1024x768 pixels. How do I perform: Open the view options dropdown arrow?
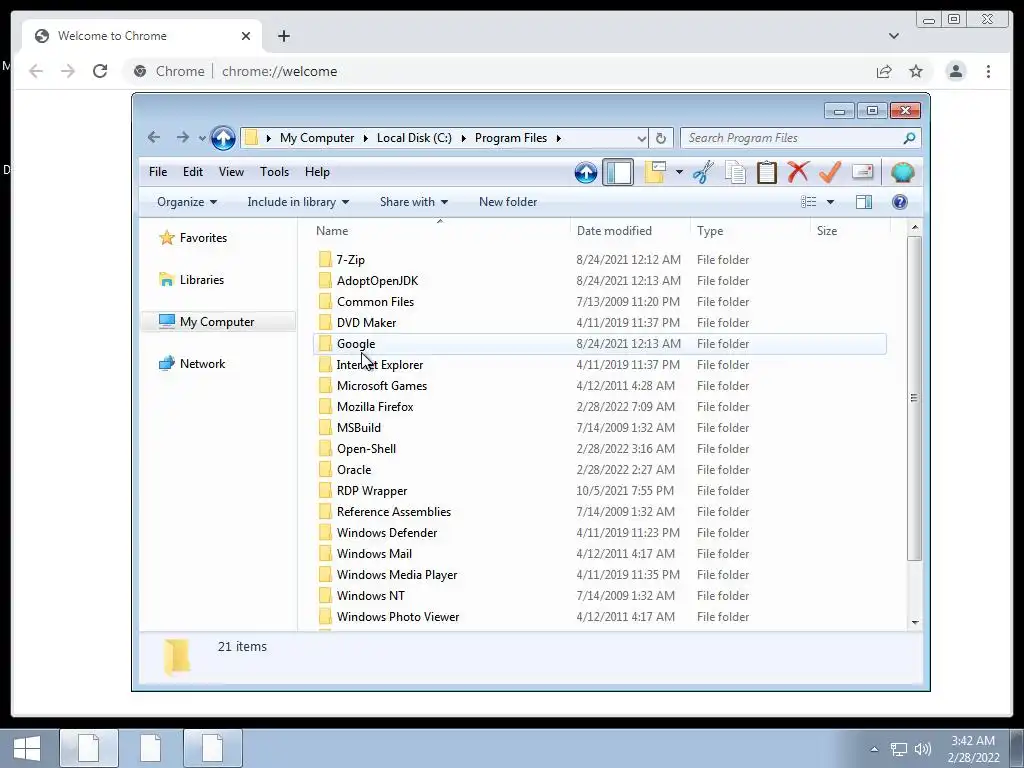coord(831,202)
